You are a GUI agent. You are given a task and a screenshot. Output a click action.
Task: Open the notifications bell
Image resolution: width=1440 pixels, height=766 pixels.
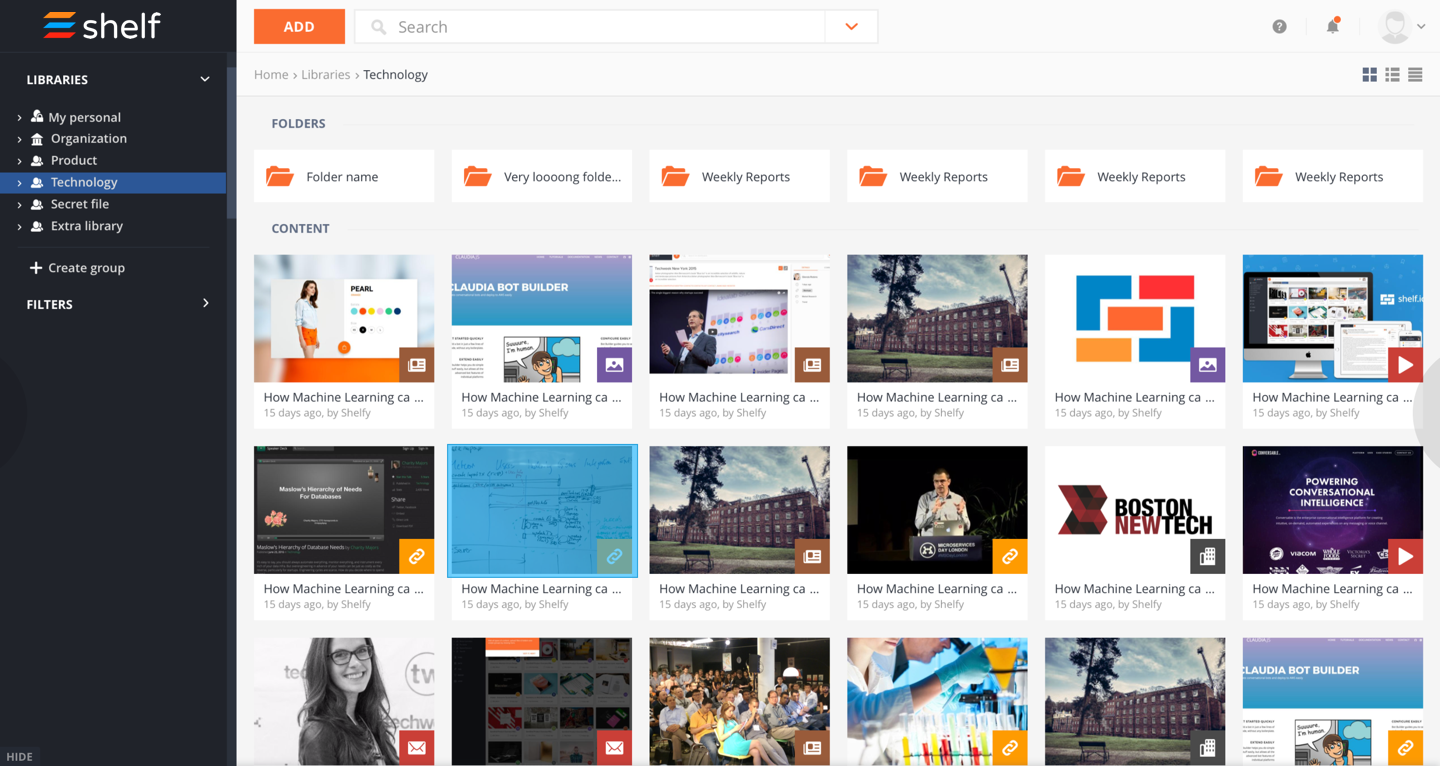click(1333, 26)
